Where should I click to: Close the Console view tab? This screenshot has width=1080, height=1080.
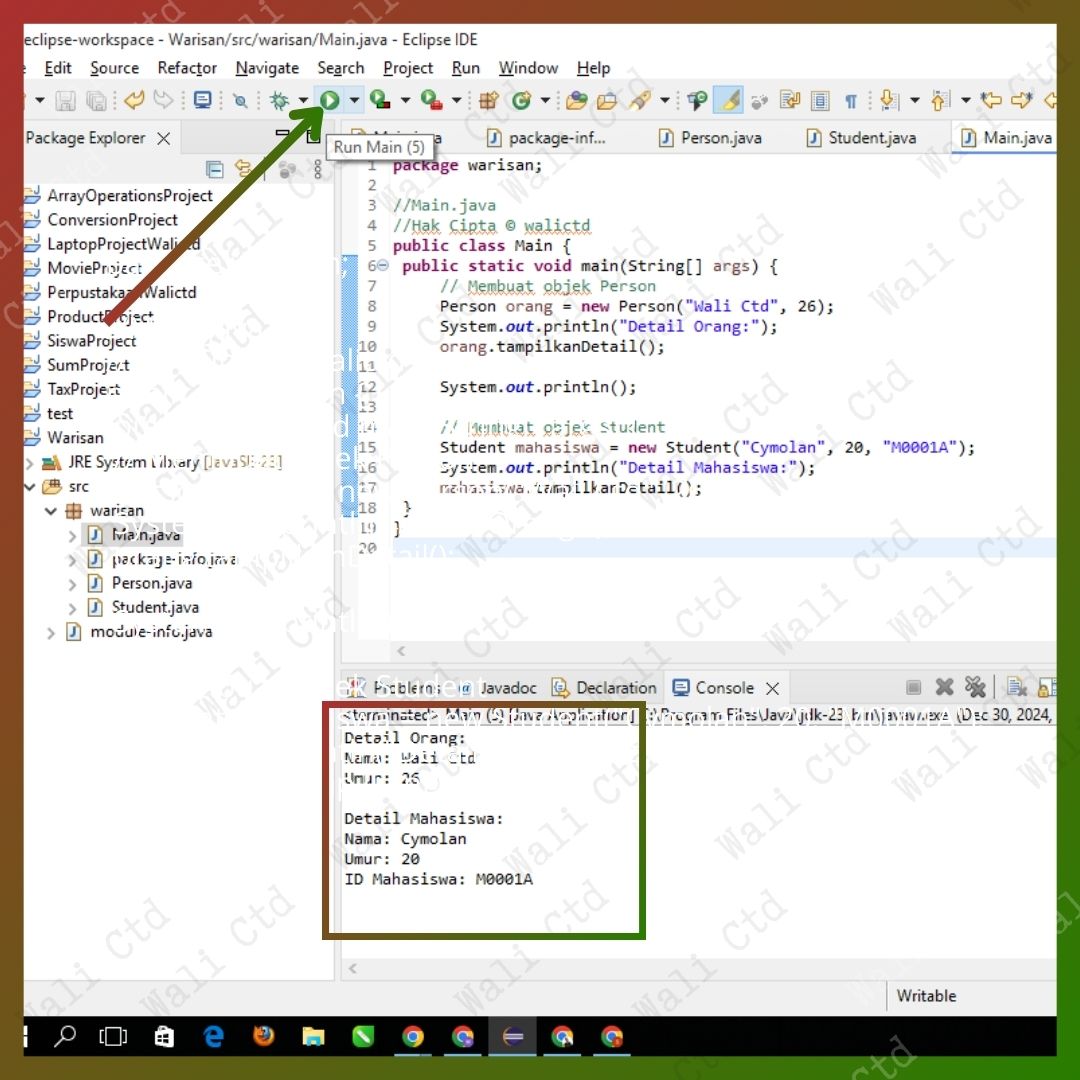click(x=773, y=688)
